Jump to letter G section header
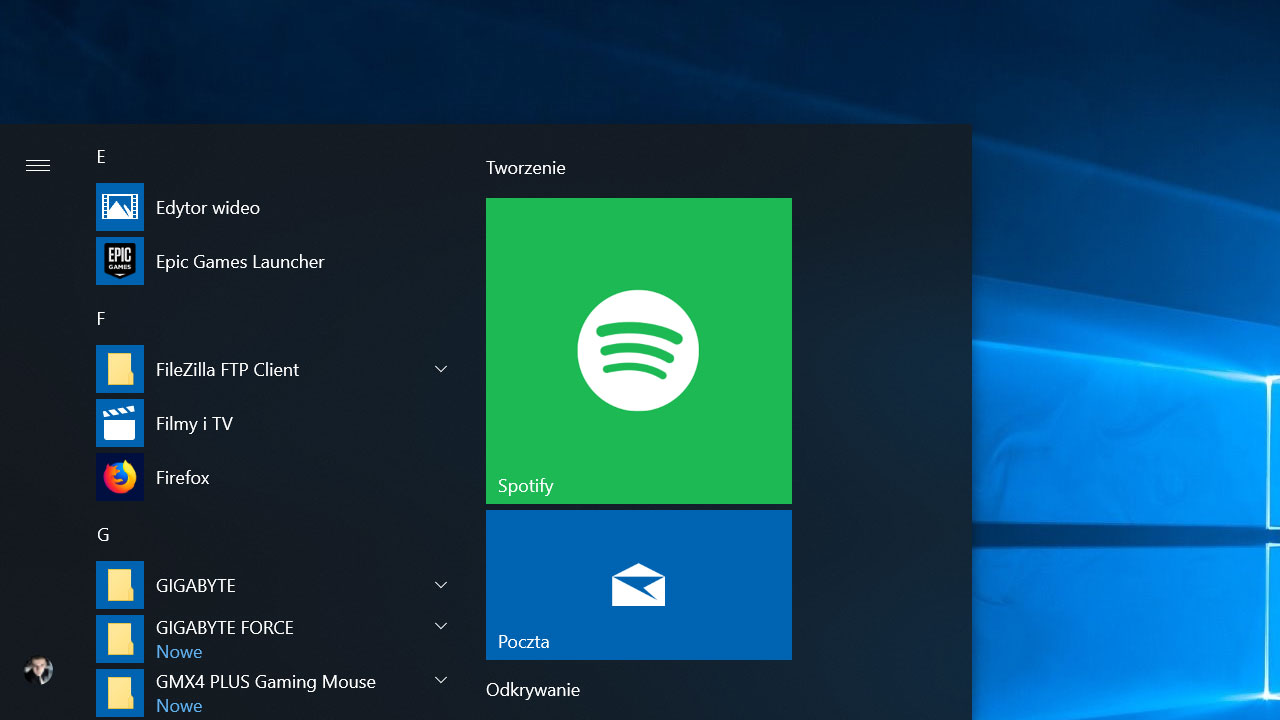The width and height of the screenshot is (1280, 720). 103,534
